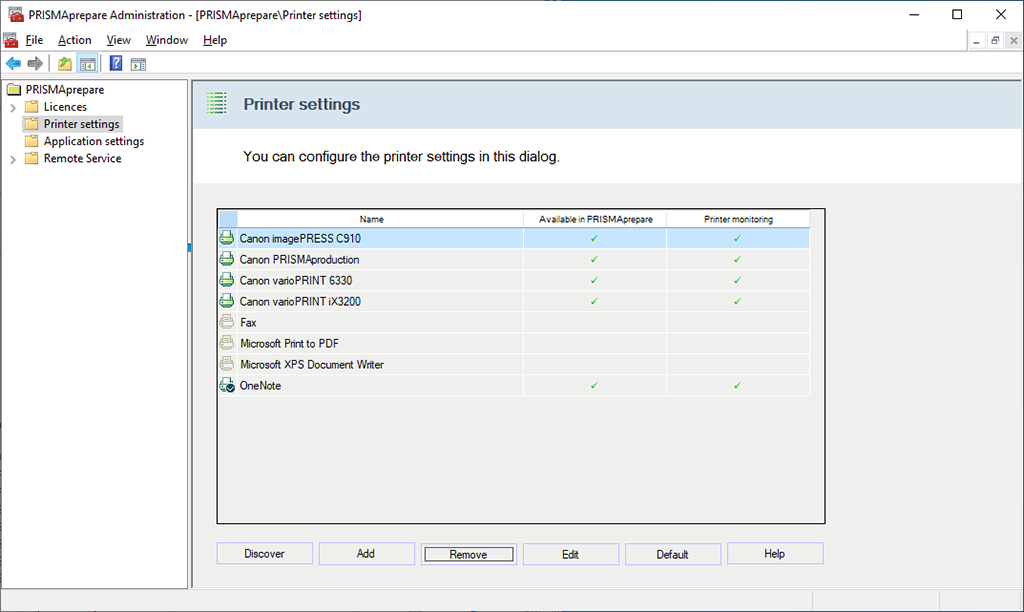Toggle the Show/Hide Action Pane icon

pyautogui.click(x=138, y=64)
